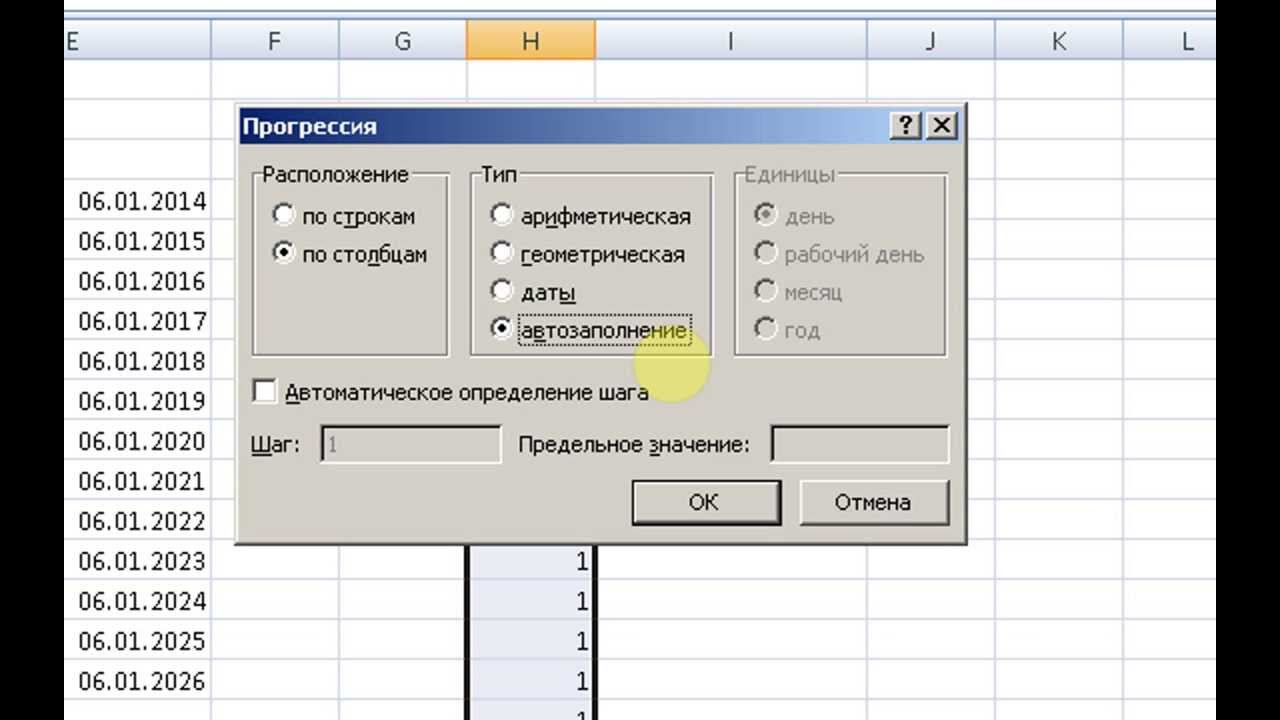Choose the "арифметическая" progression type

click(x=502, y=215)
